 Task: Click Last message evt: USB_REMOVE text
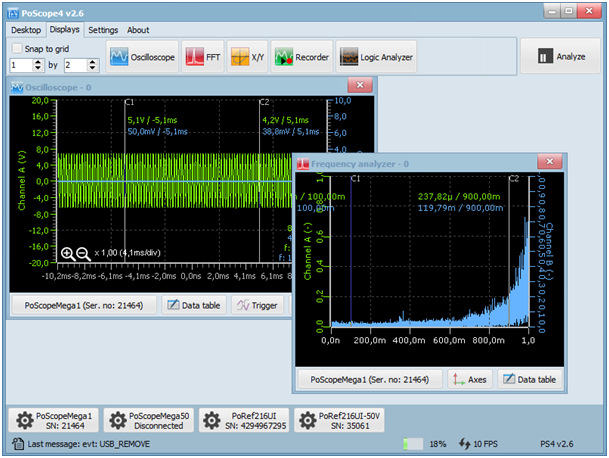(89, 444)
